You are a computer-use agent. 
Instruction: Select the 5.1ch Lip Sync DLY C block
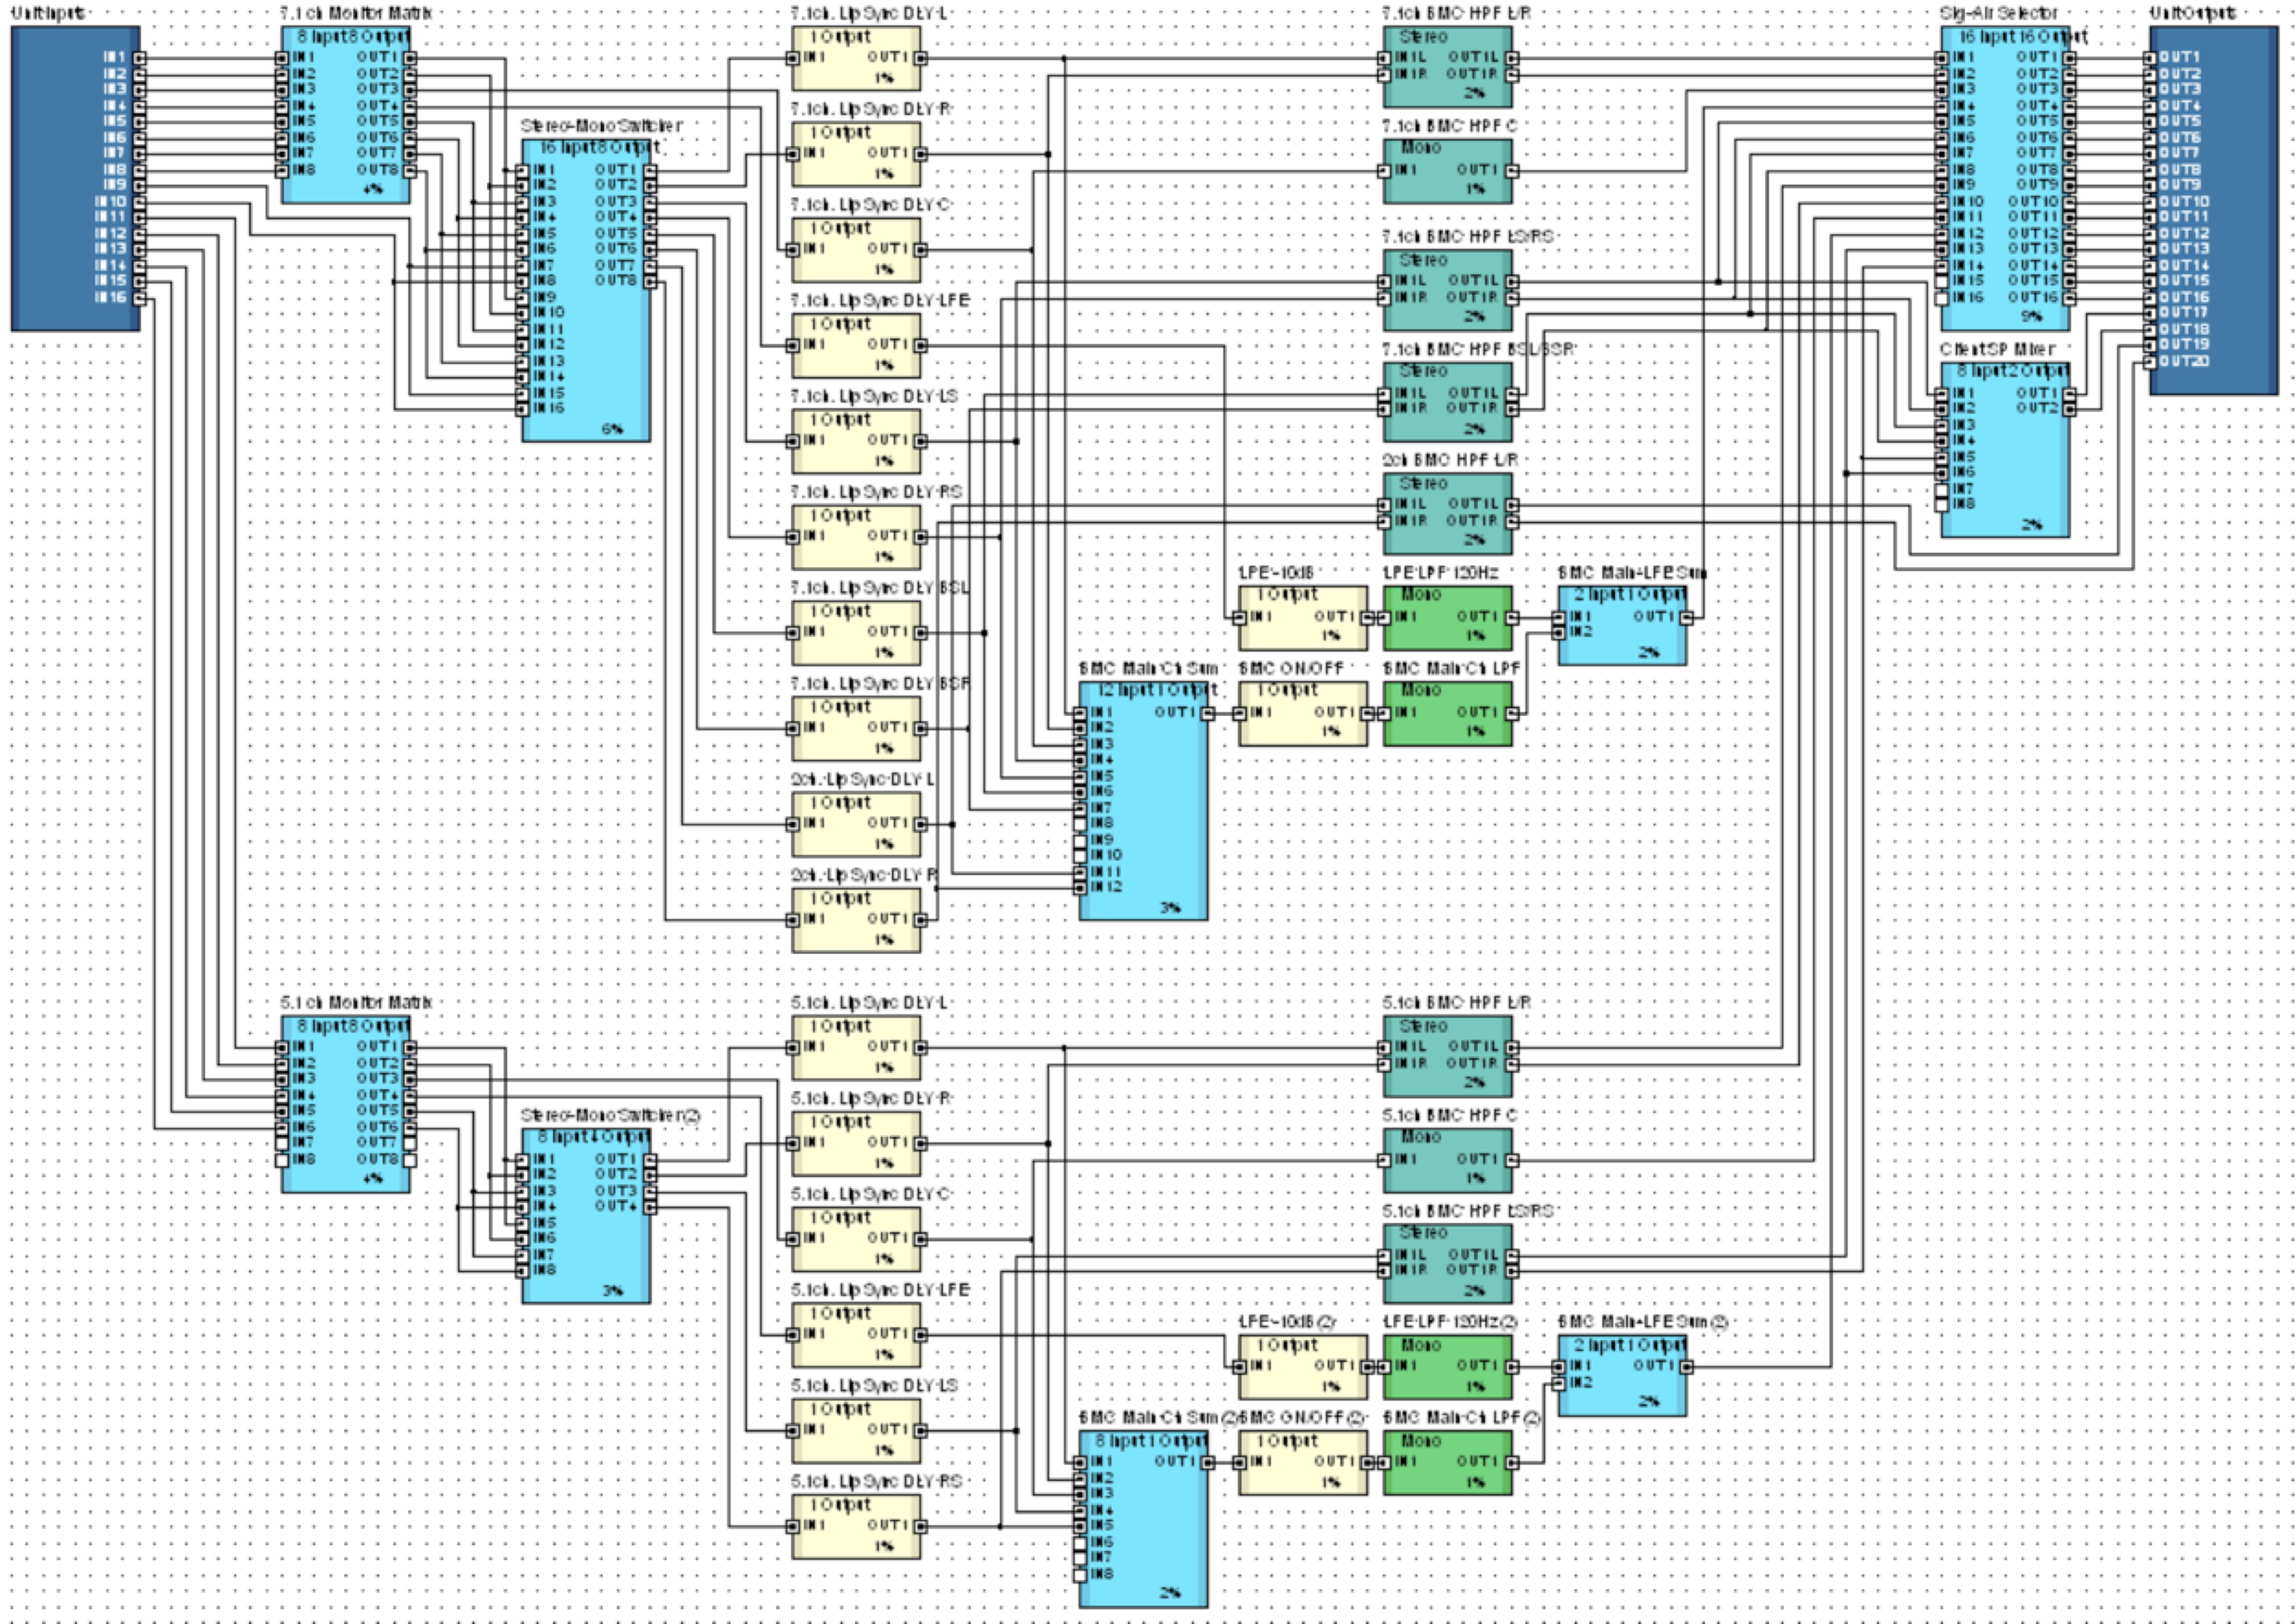(x=856, y=1239)
